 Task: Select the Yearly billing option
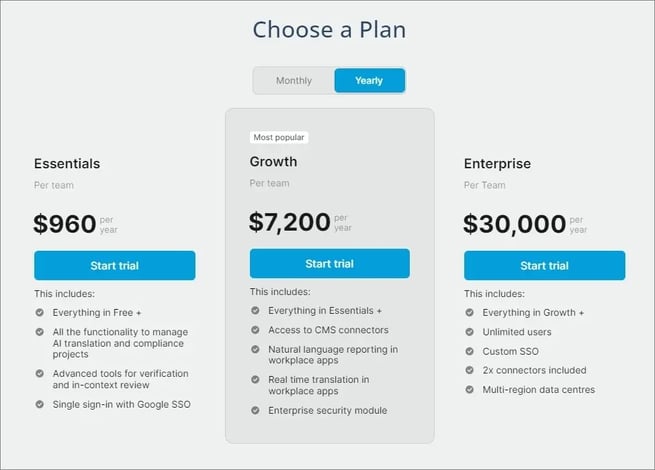tap(369, 80)
